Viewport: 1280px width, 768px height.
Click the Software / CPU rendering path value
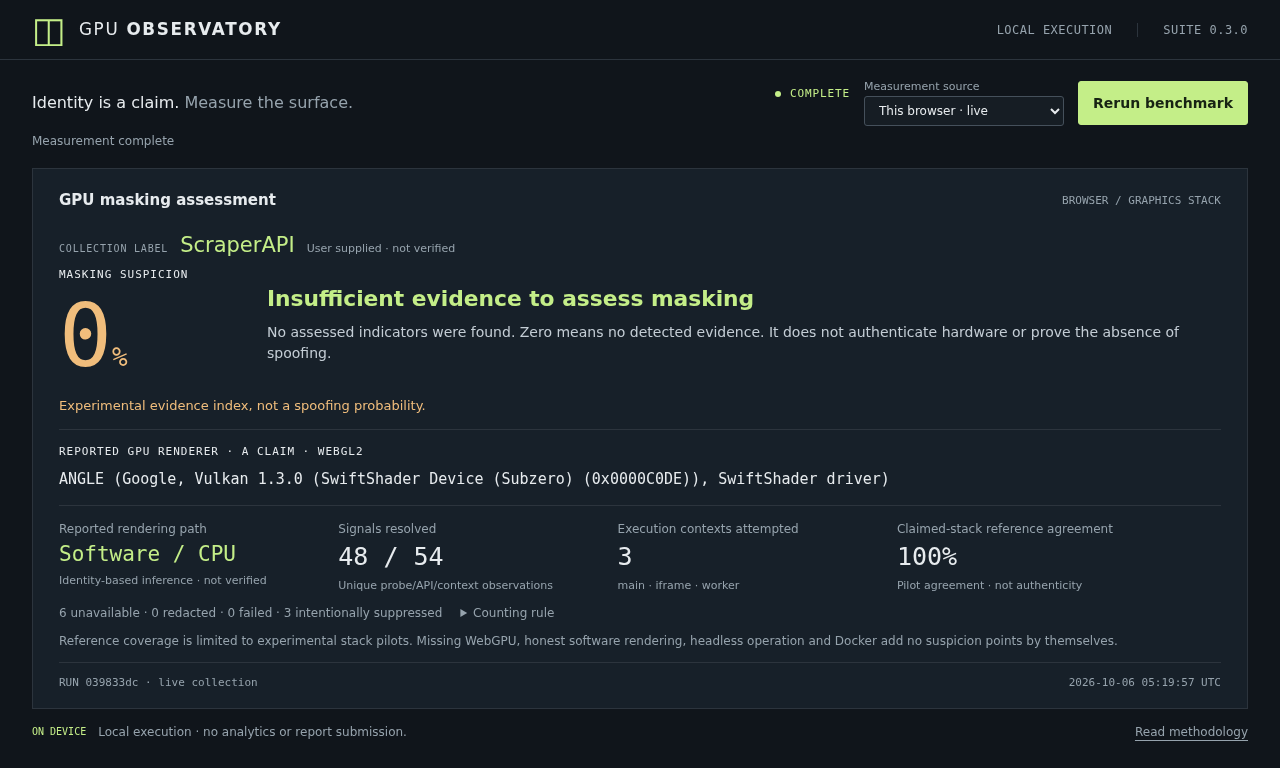(147, 554)
